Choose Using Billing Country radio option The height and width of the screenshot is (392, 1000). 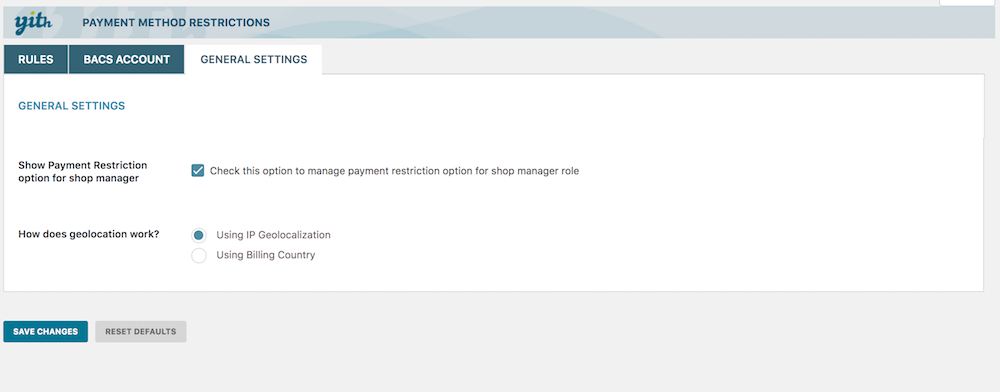[x=199, y=256]
